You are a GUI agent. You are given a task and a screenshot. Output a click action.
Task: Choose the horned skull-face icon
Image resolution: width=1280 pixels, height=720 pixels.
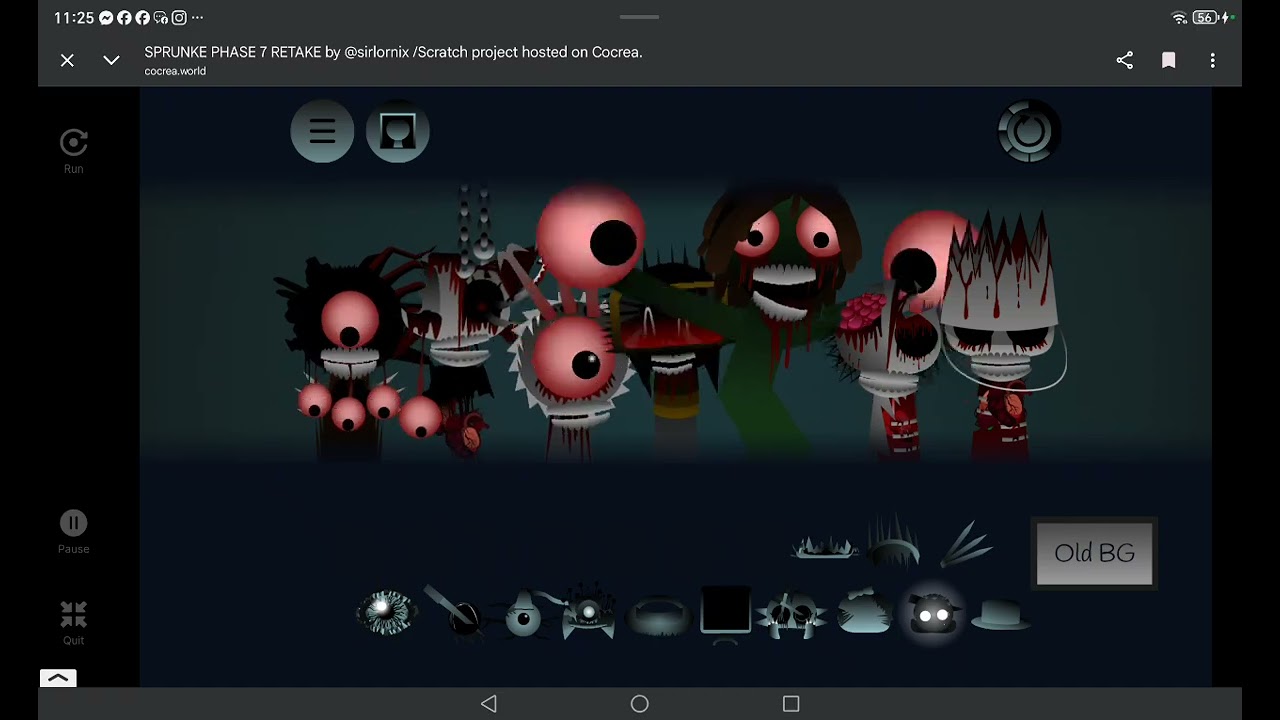tap(792, 614)
